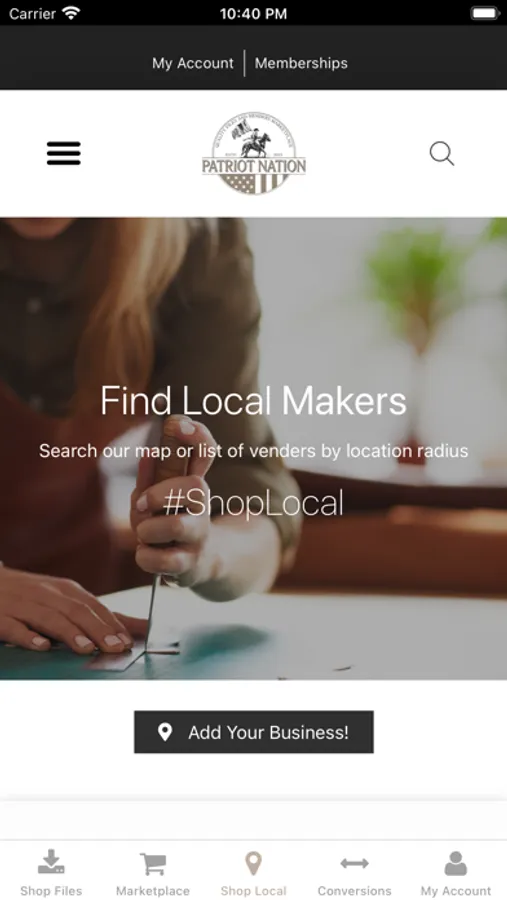The image size is (507, 900).
Task: Tap the magnifying glass search icon
Action: 442,154
